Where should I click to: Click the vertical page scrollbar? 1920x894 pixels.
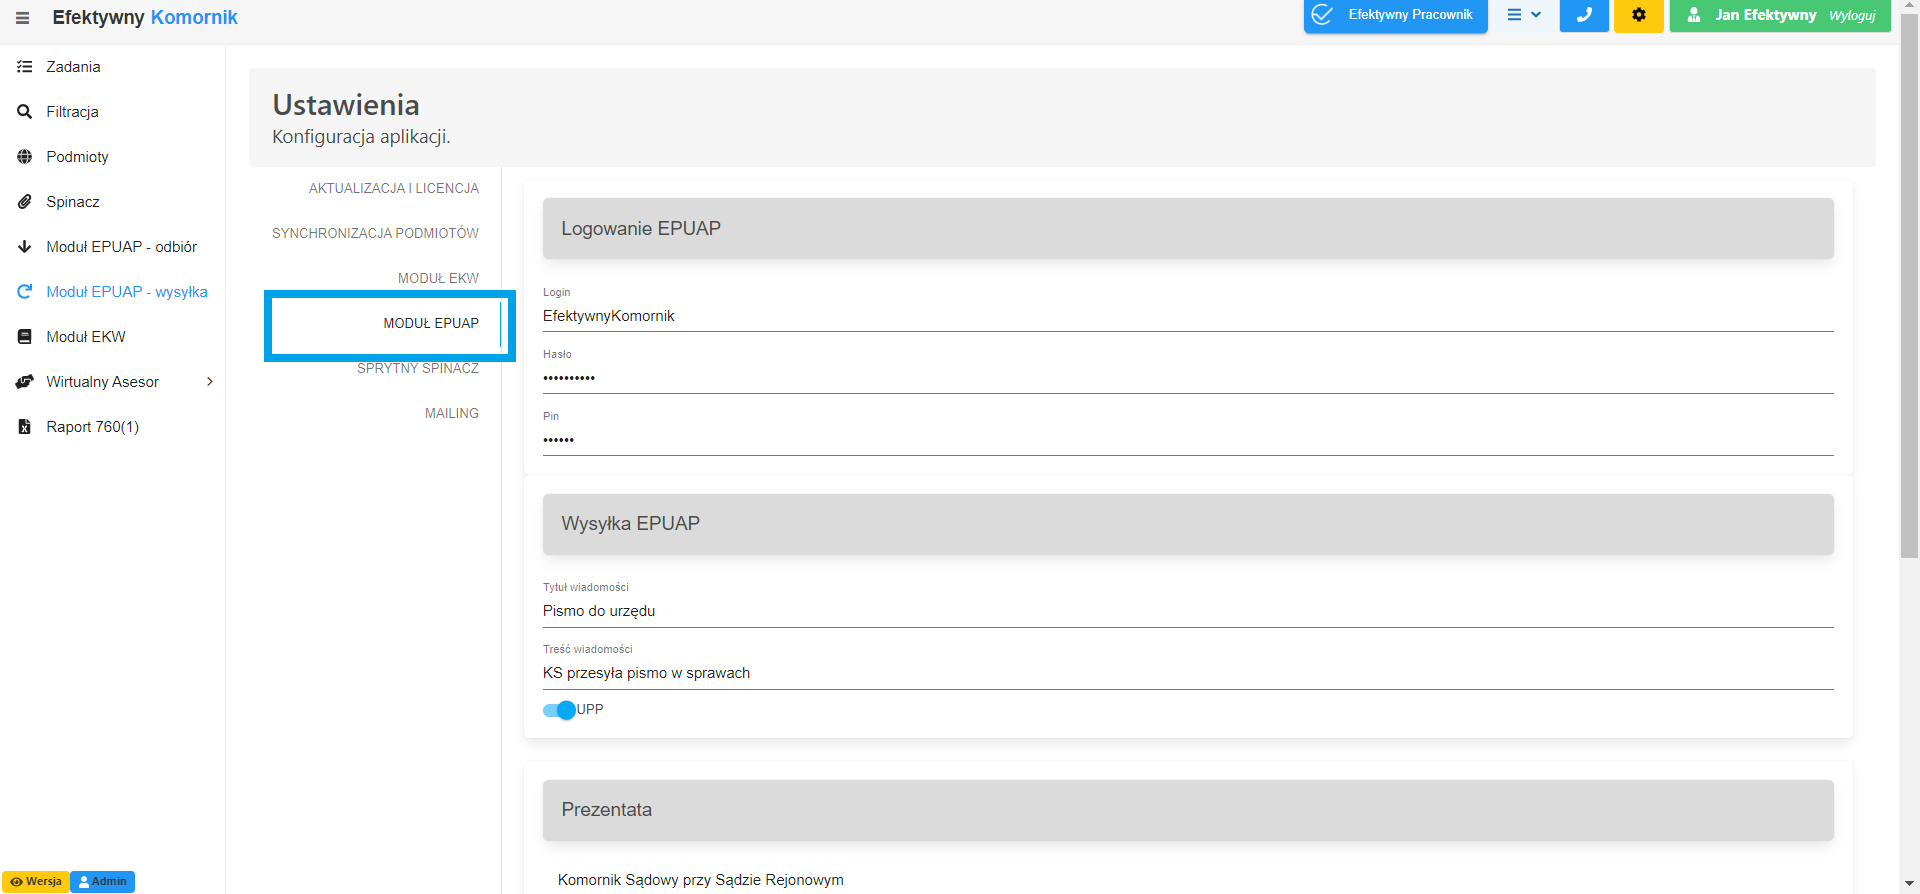(1909, 285)
